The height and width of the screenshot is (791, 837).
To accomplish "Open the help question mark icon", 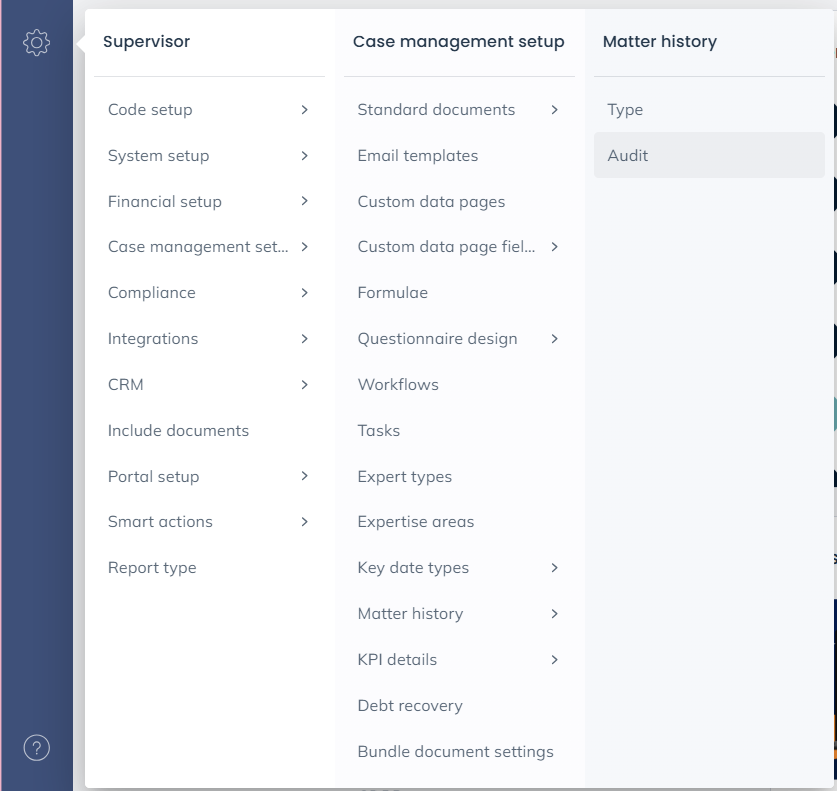I will tap(36, 747).
